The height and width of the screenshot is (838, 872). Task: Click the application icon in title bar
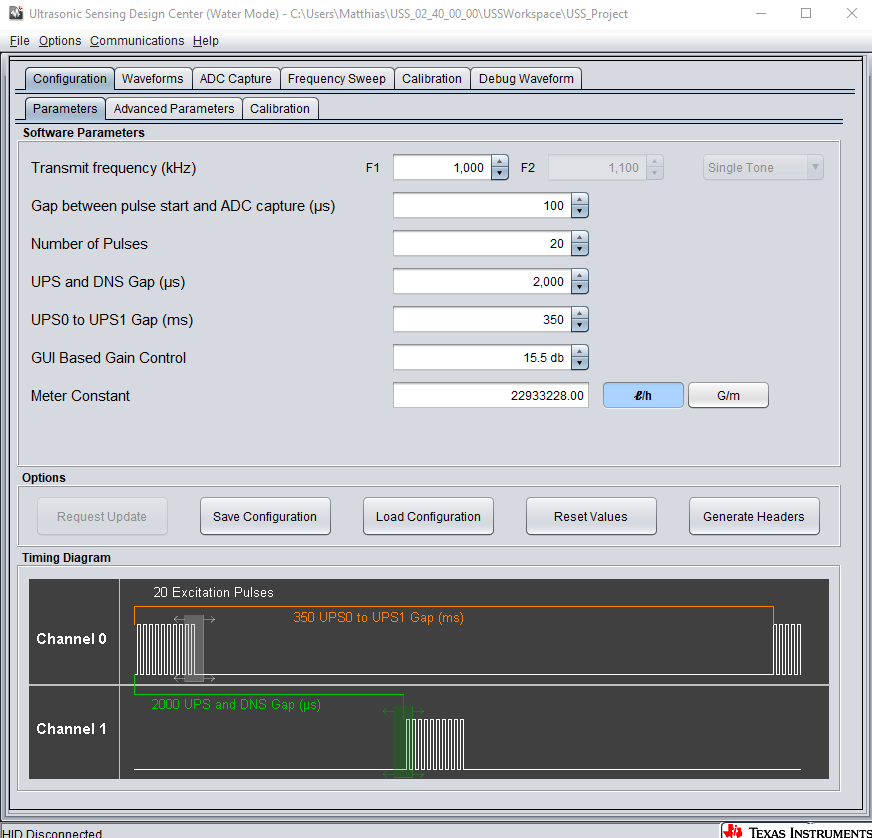pyautogui.click(x=16, y=13)
